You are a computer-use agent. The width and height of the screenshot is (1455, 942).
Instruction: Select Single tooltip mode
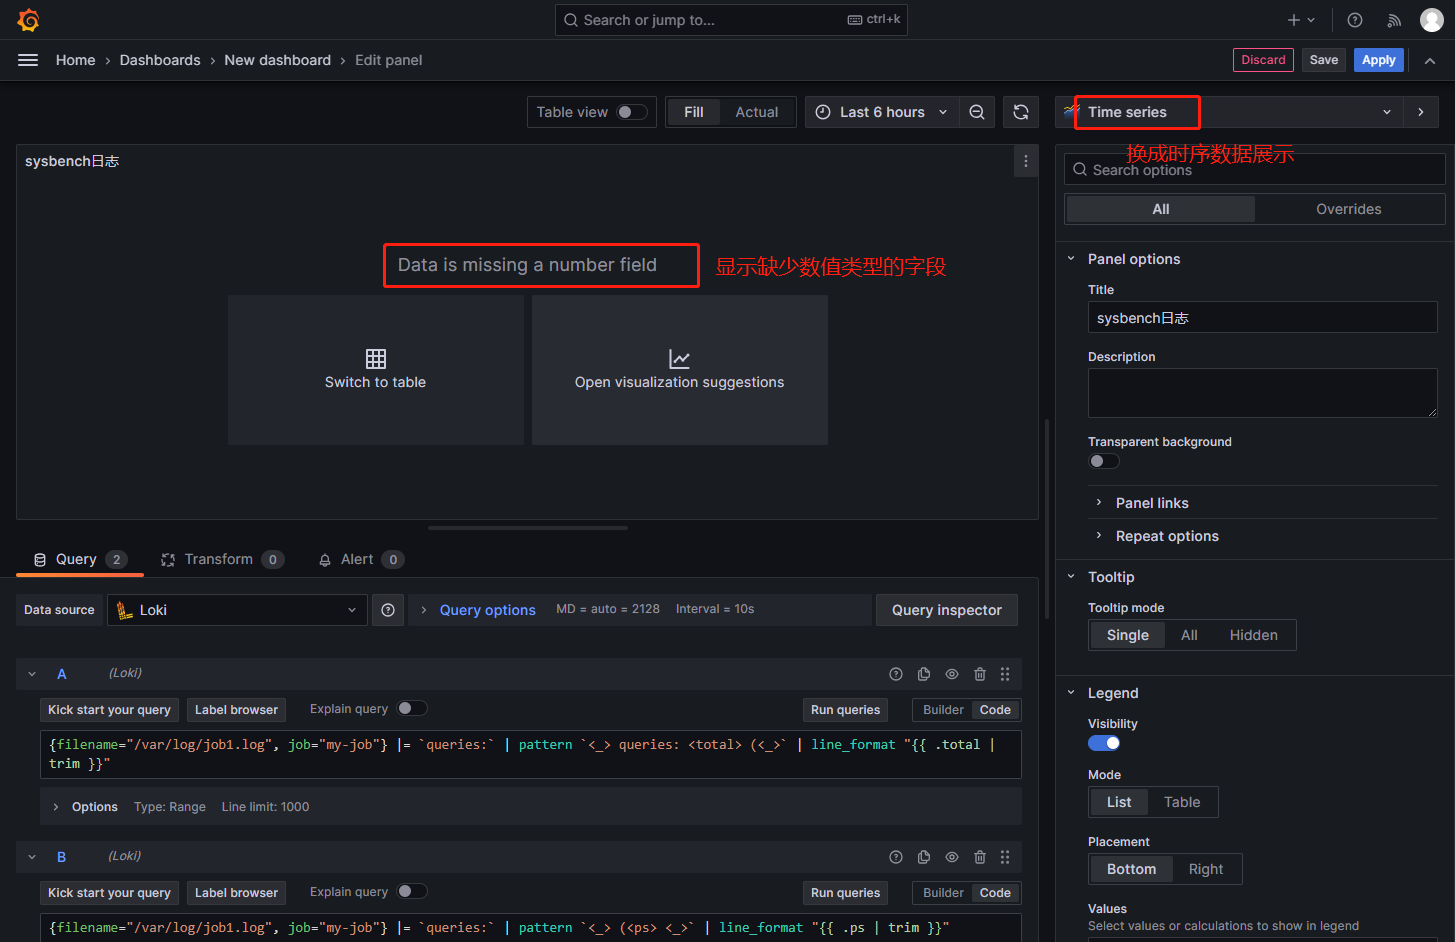pos(1128,635)
